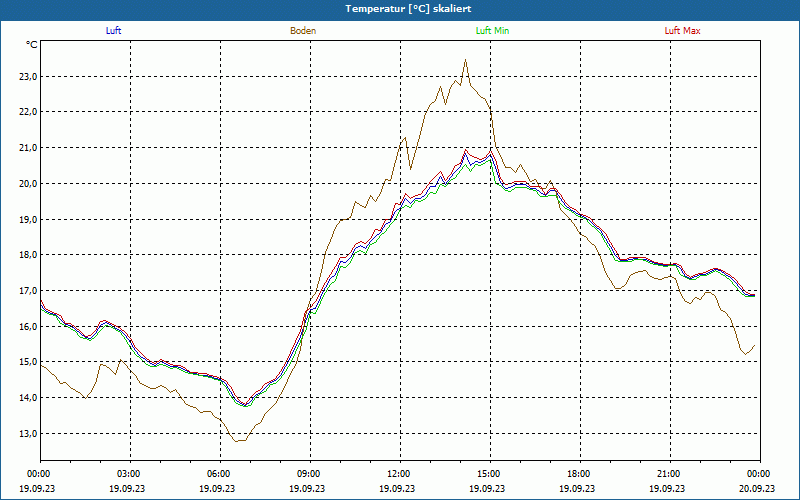Click the Luft legend label
The width and height of the screenshot is (800, 500).
coord(113,31)
